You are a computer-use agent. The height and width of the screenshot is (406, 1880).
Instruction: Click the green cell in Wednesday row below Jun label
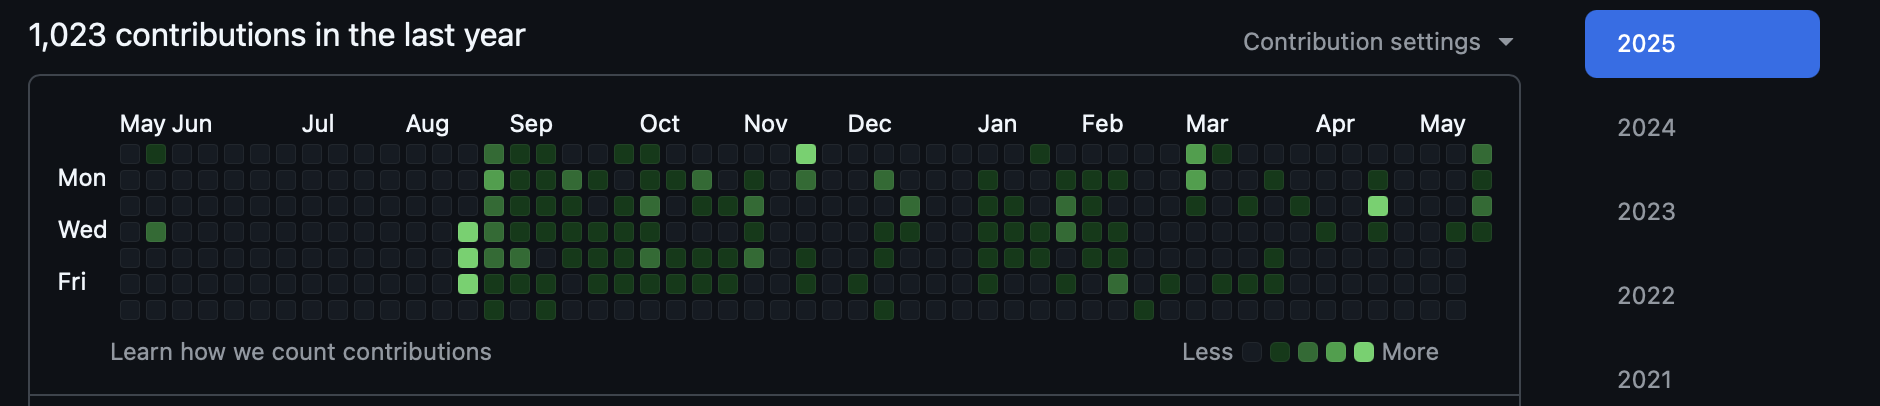156,232
